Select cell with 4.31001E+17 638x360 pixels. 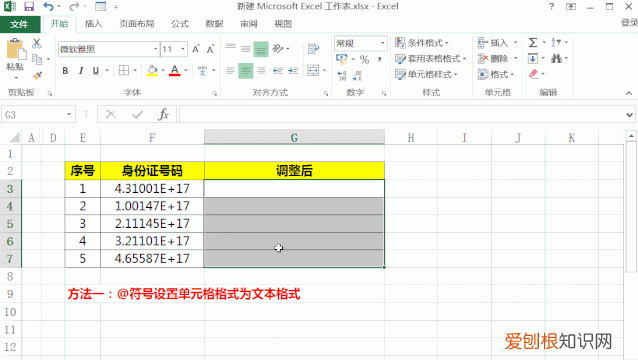[x=152, y=188]
